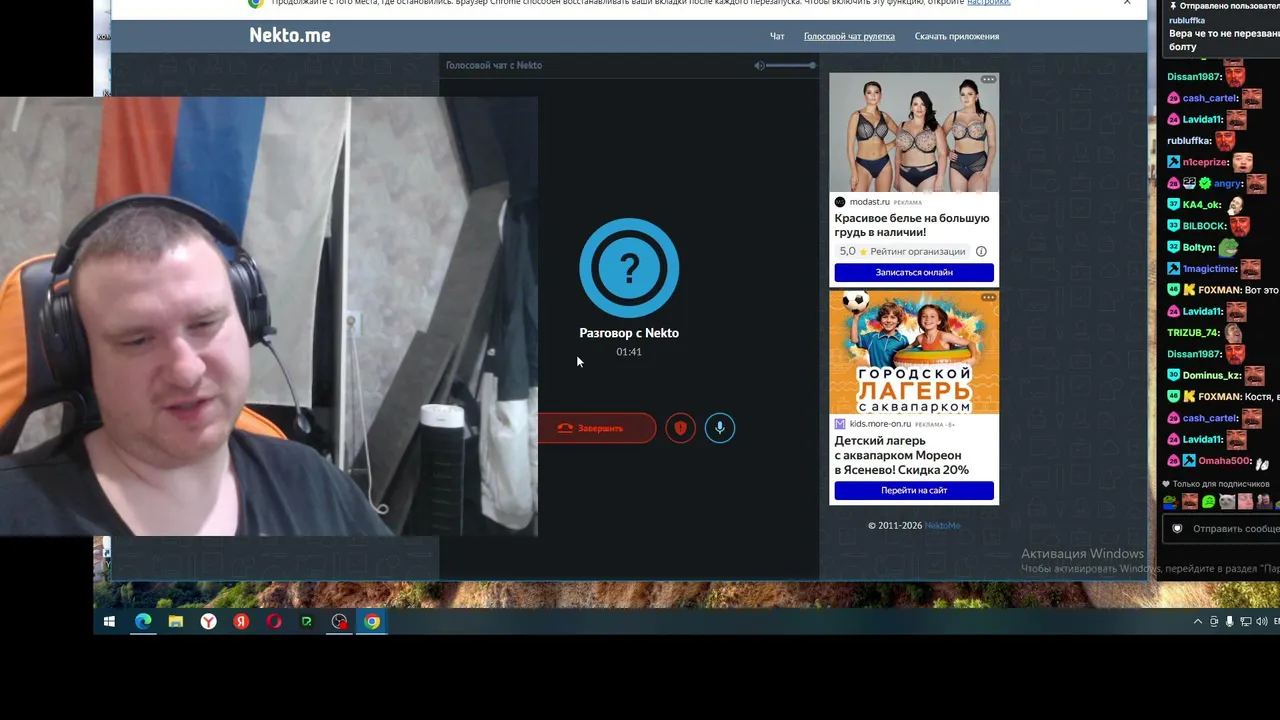Click the Только для подписчиков label
This screenshot has width=1280, height=720.
click(x=1221, y=484)
